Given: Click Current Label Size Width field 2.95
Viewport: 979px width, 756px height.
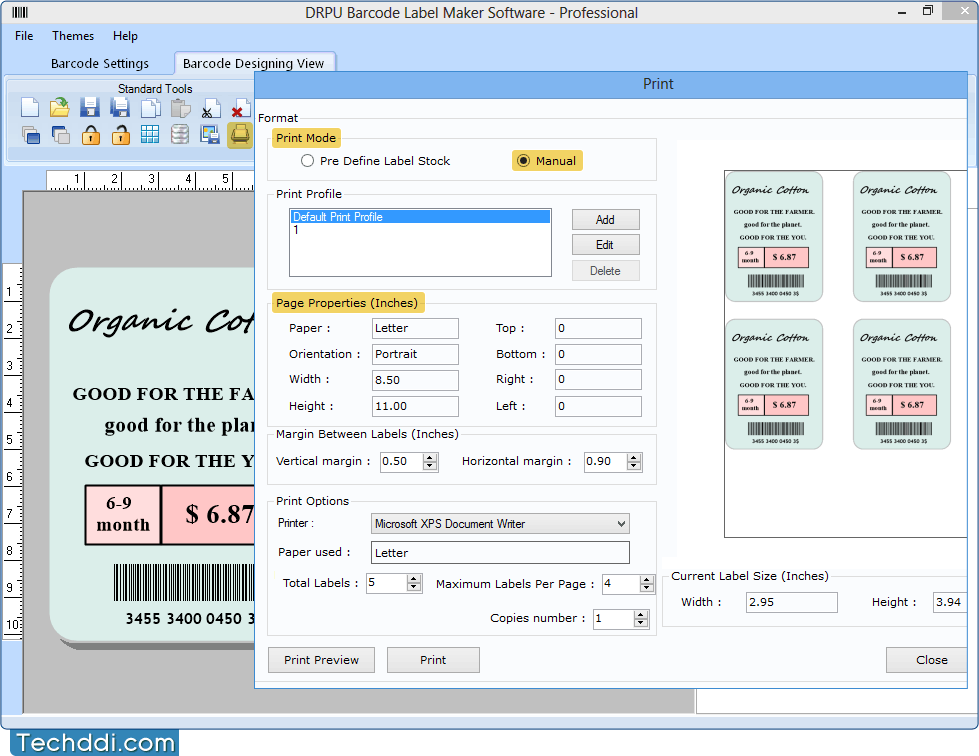Looking at the screenshot, I should tap(792, 602).
